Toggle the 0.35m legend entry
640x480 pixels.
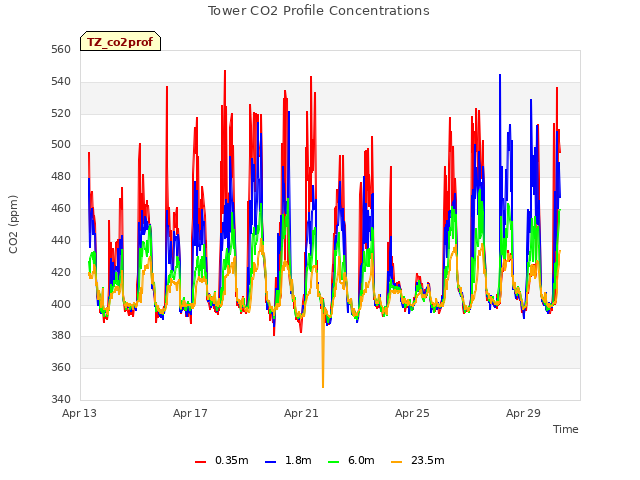tap(222, 460)
